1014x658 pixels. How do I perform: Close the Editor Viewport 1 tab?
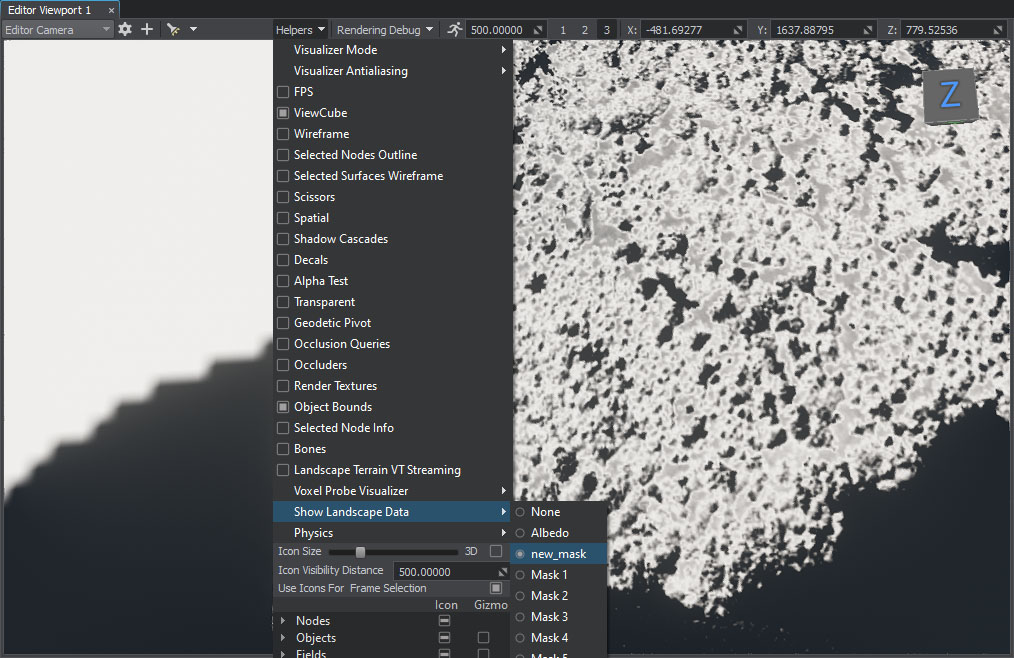(x=110, y=10)
